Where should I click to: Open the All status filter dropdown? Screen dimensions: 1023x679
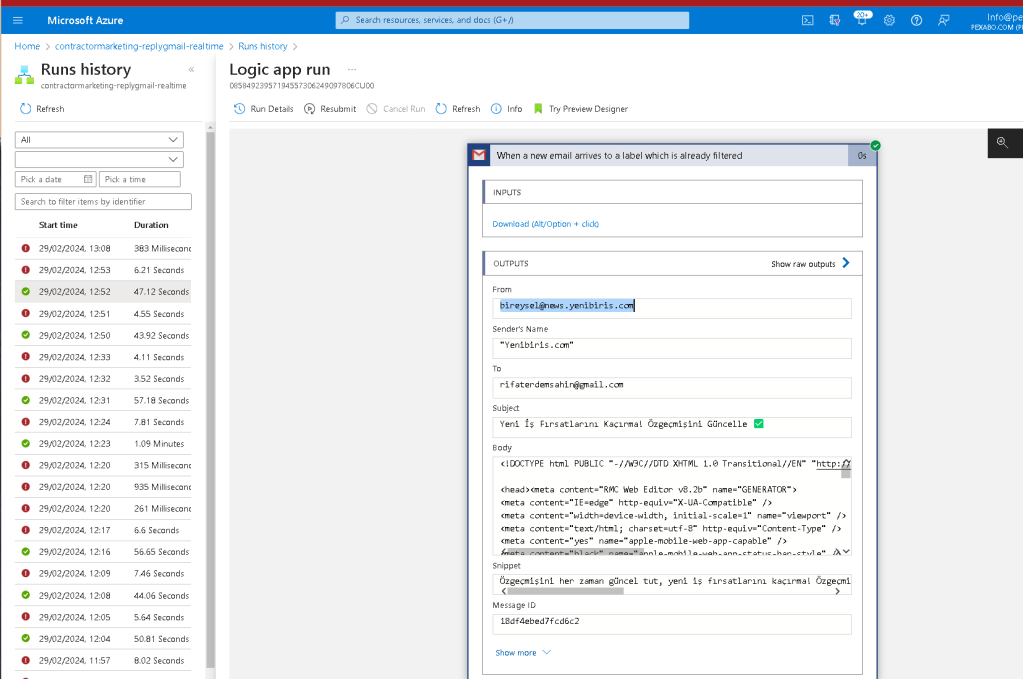point(99,140)
